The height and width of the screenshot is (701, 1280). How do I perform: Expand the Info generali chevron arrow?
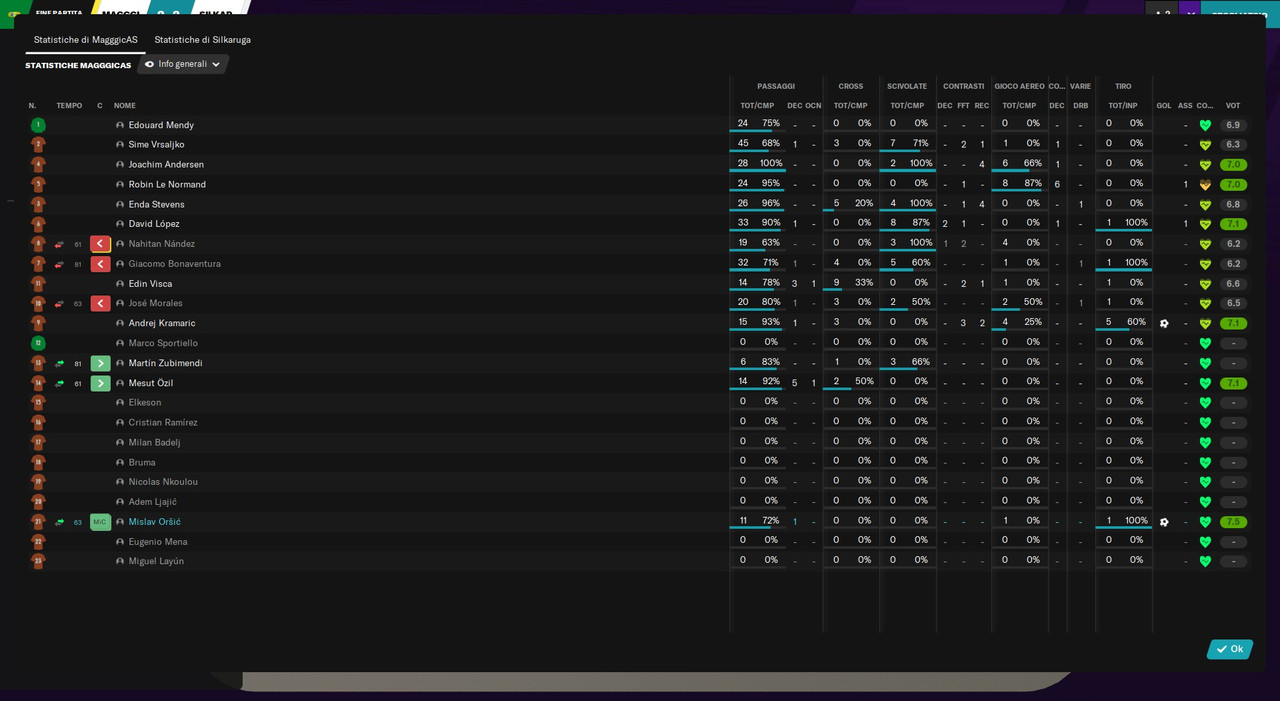click(216, 64)
